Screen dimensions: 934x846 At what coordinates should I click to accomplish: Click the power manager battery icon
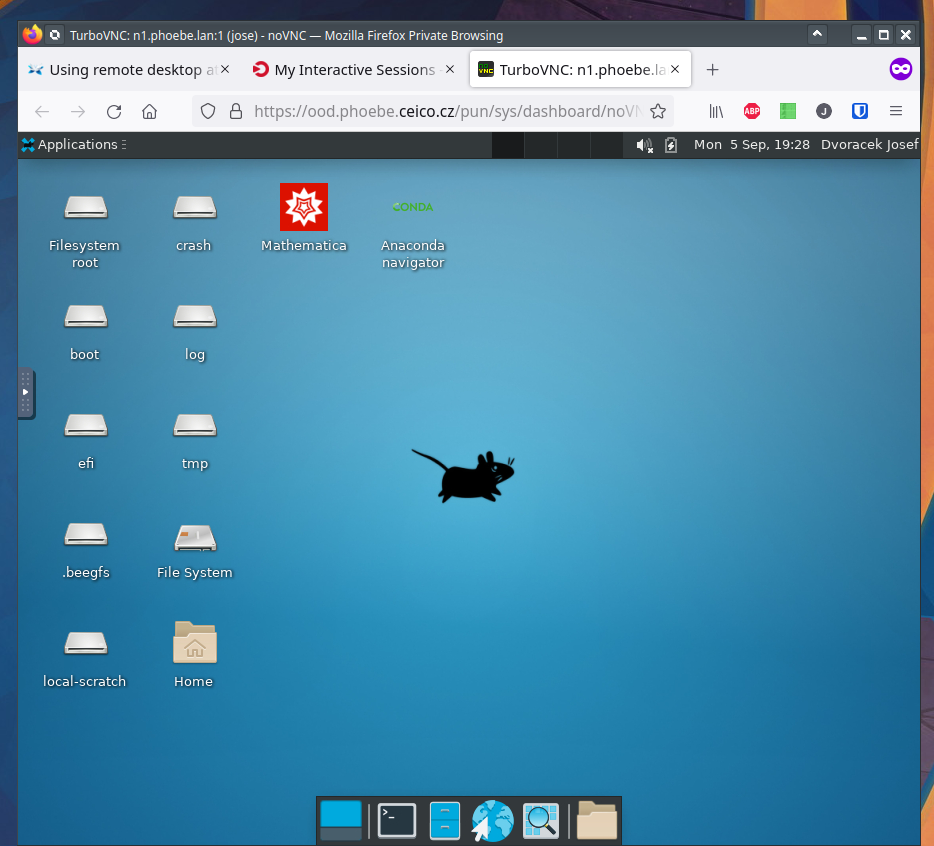tap(671, 145)
